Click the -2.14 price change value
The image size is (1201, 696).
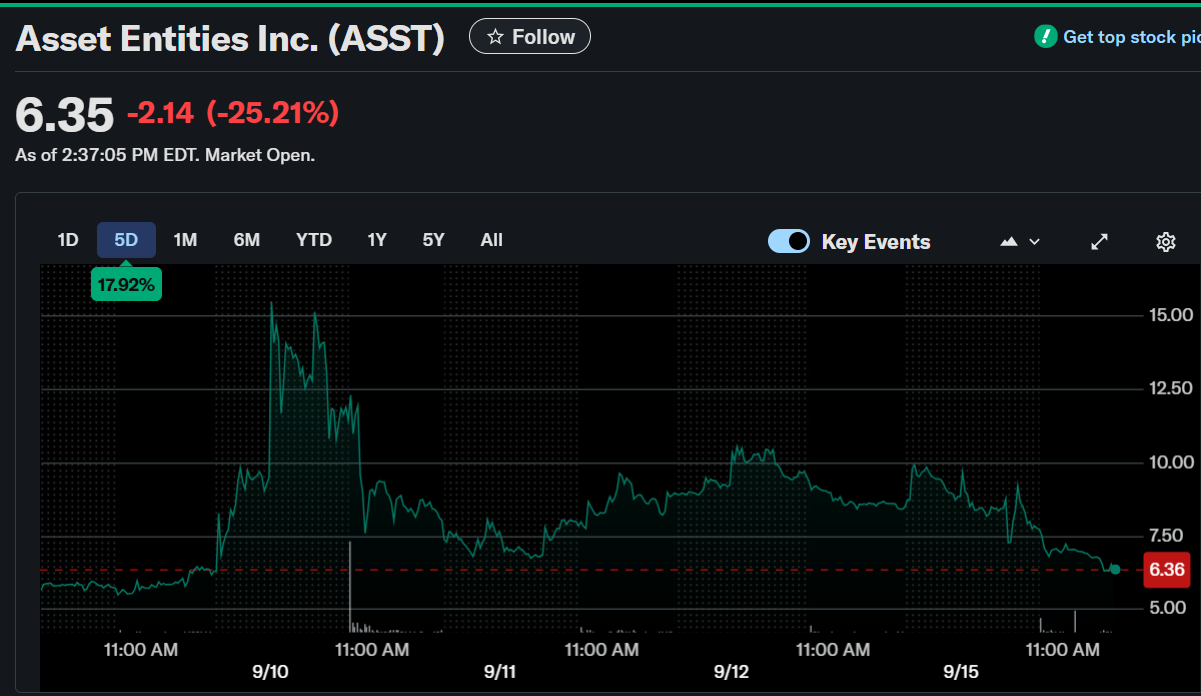[160, 114]
